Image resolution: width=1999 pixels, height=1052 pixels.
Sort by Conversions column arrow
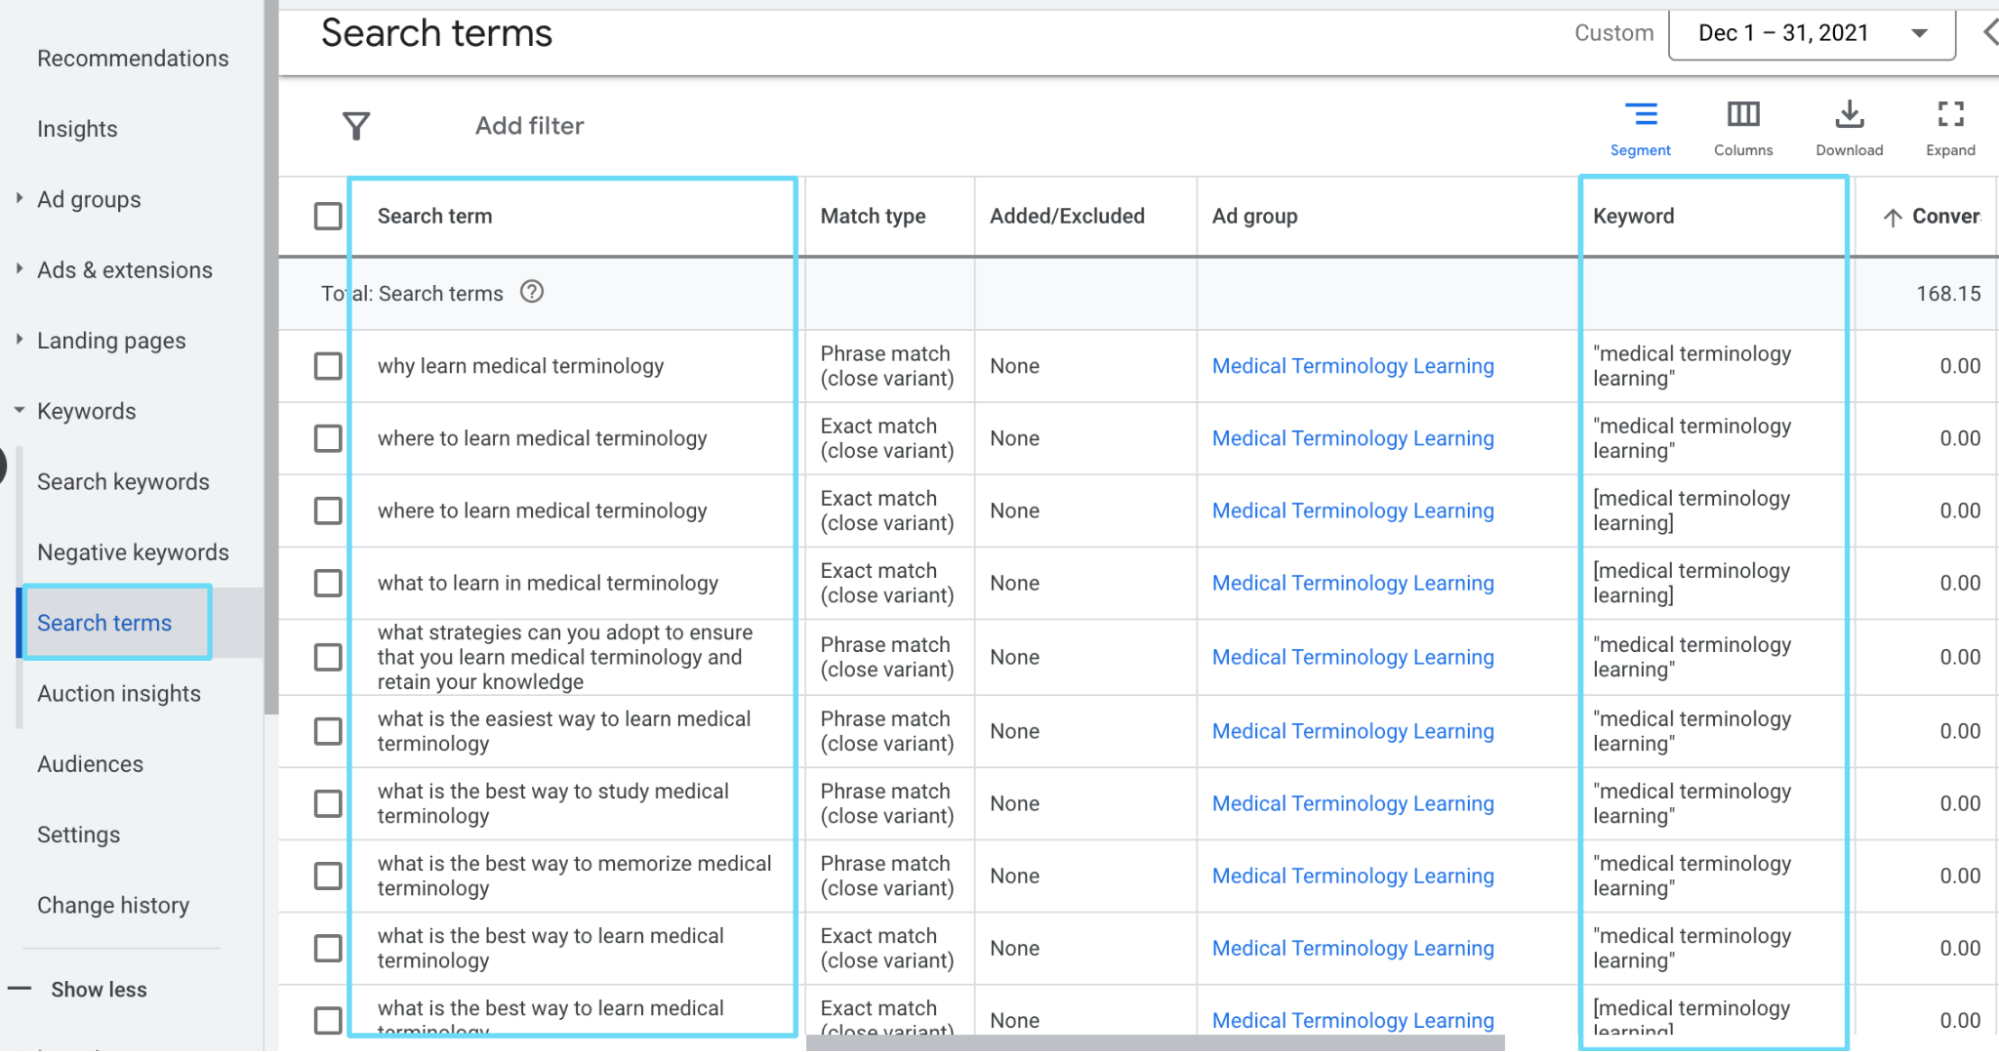(x=1892, y=217)
